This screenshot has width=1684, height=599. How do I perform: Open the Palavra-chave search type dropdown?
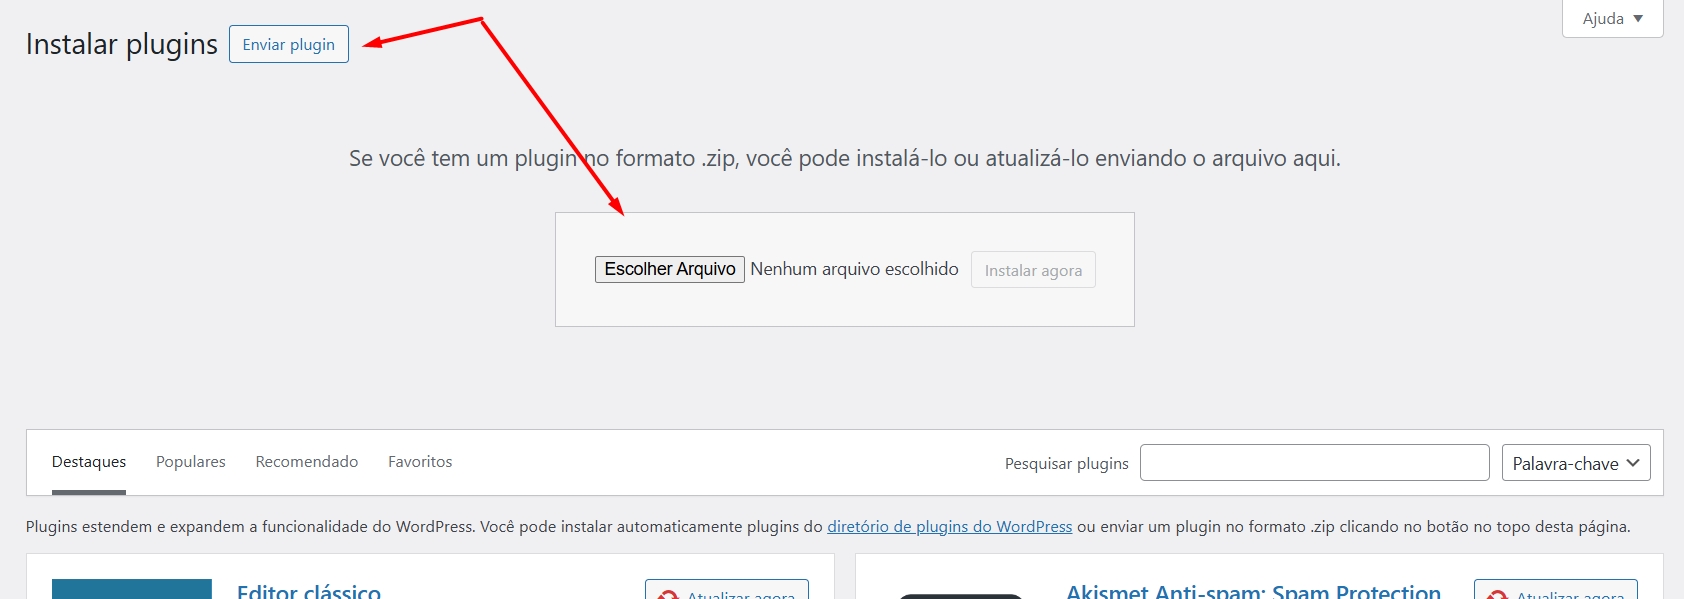1575,463
